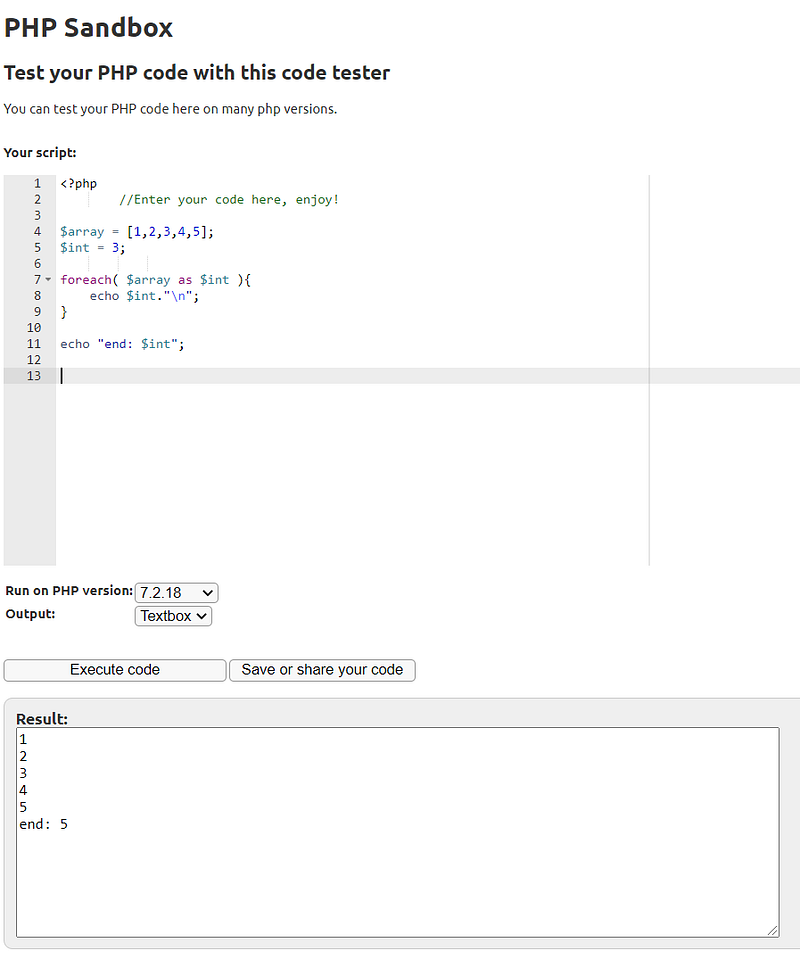Open the Output Textbox dropdown
The height and width of the screenshot is (953, 800).
coord(173,616)
